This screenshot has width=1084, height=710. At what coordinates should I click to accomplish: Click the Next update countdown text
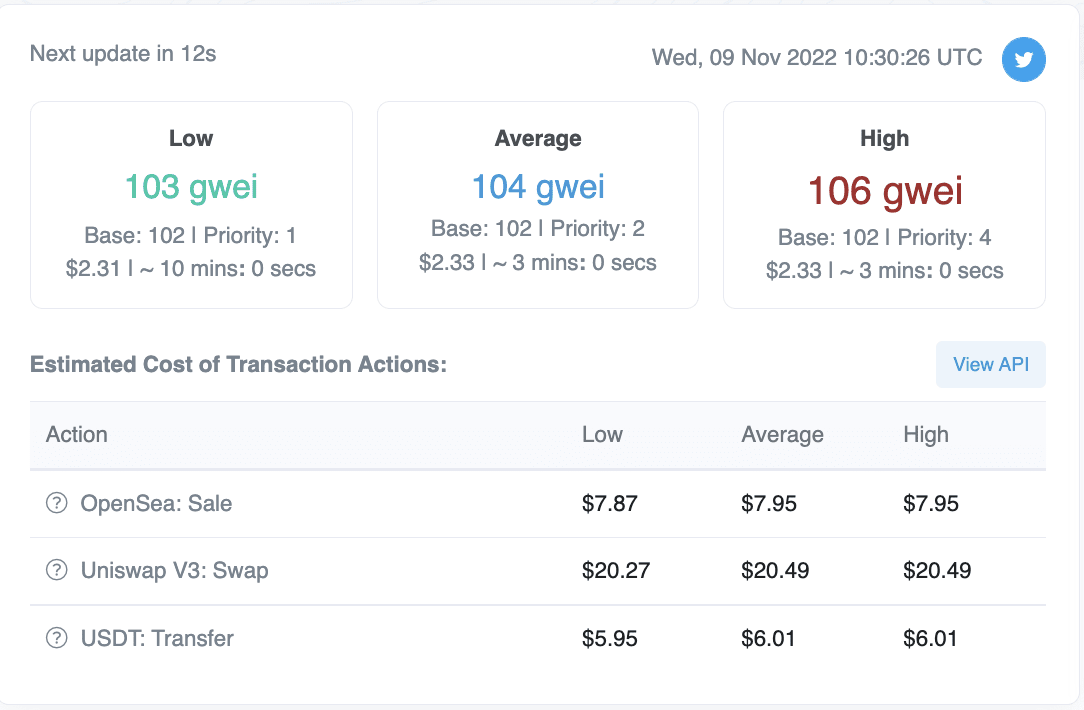tap(123, 54)
